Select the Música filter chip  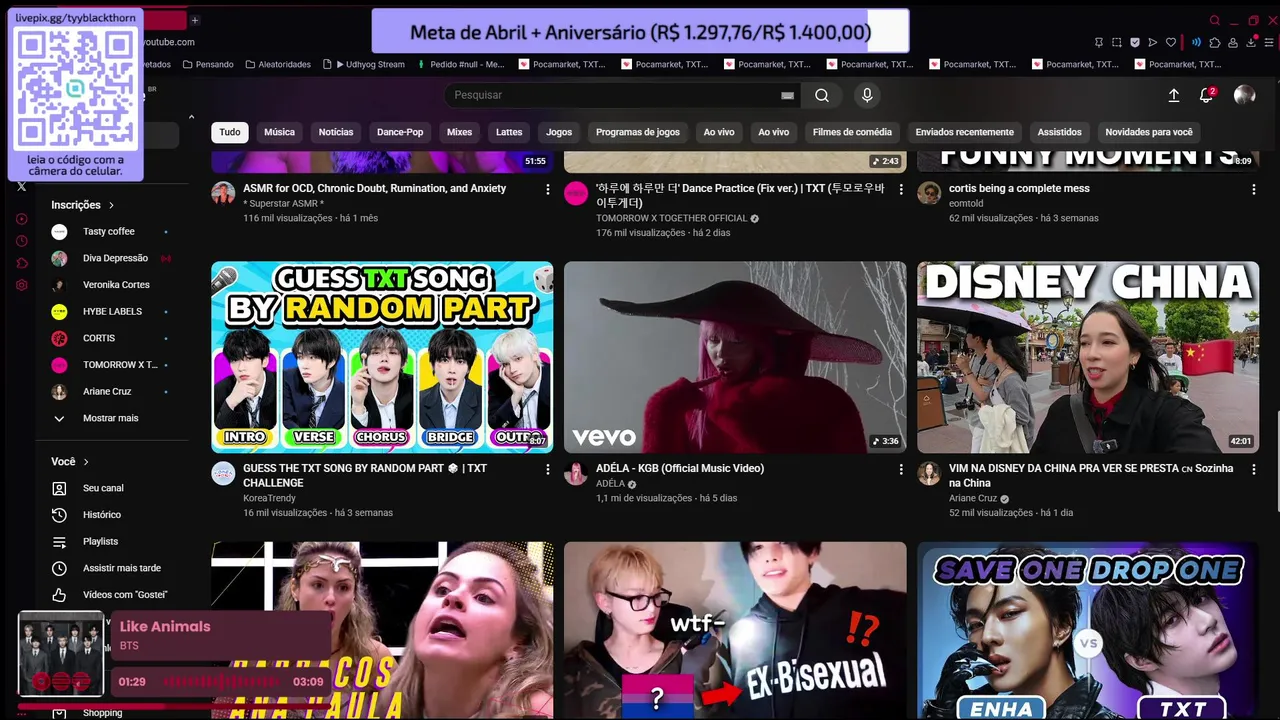tap(279, 132)
